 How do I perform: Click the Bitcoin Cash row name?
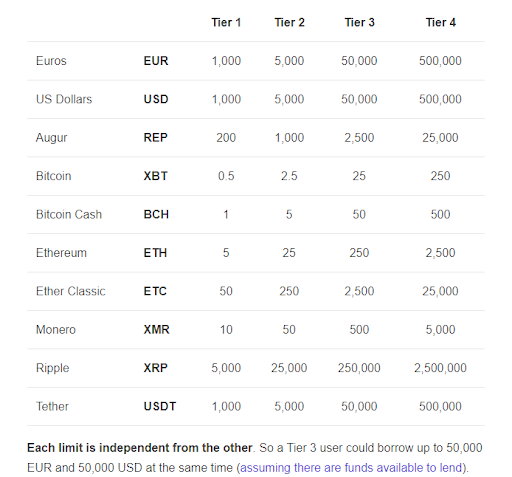tap(69, 214)
